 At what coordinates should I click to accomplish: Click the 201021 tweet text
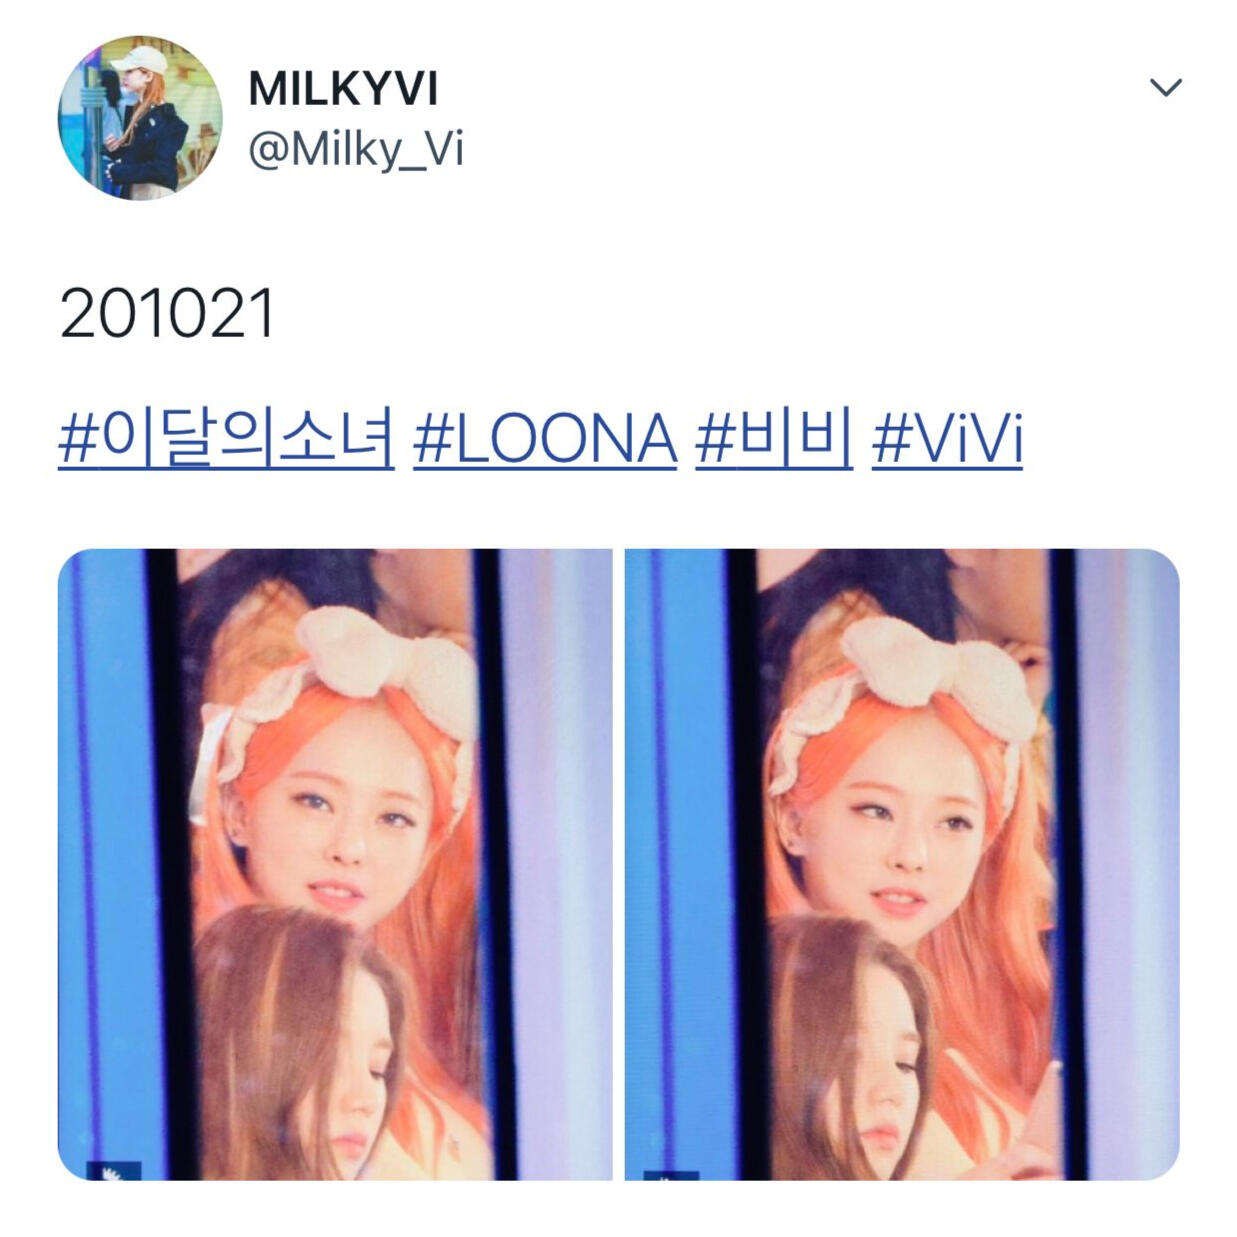click(x=167, y=314)
